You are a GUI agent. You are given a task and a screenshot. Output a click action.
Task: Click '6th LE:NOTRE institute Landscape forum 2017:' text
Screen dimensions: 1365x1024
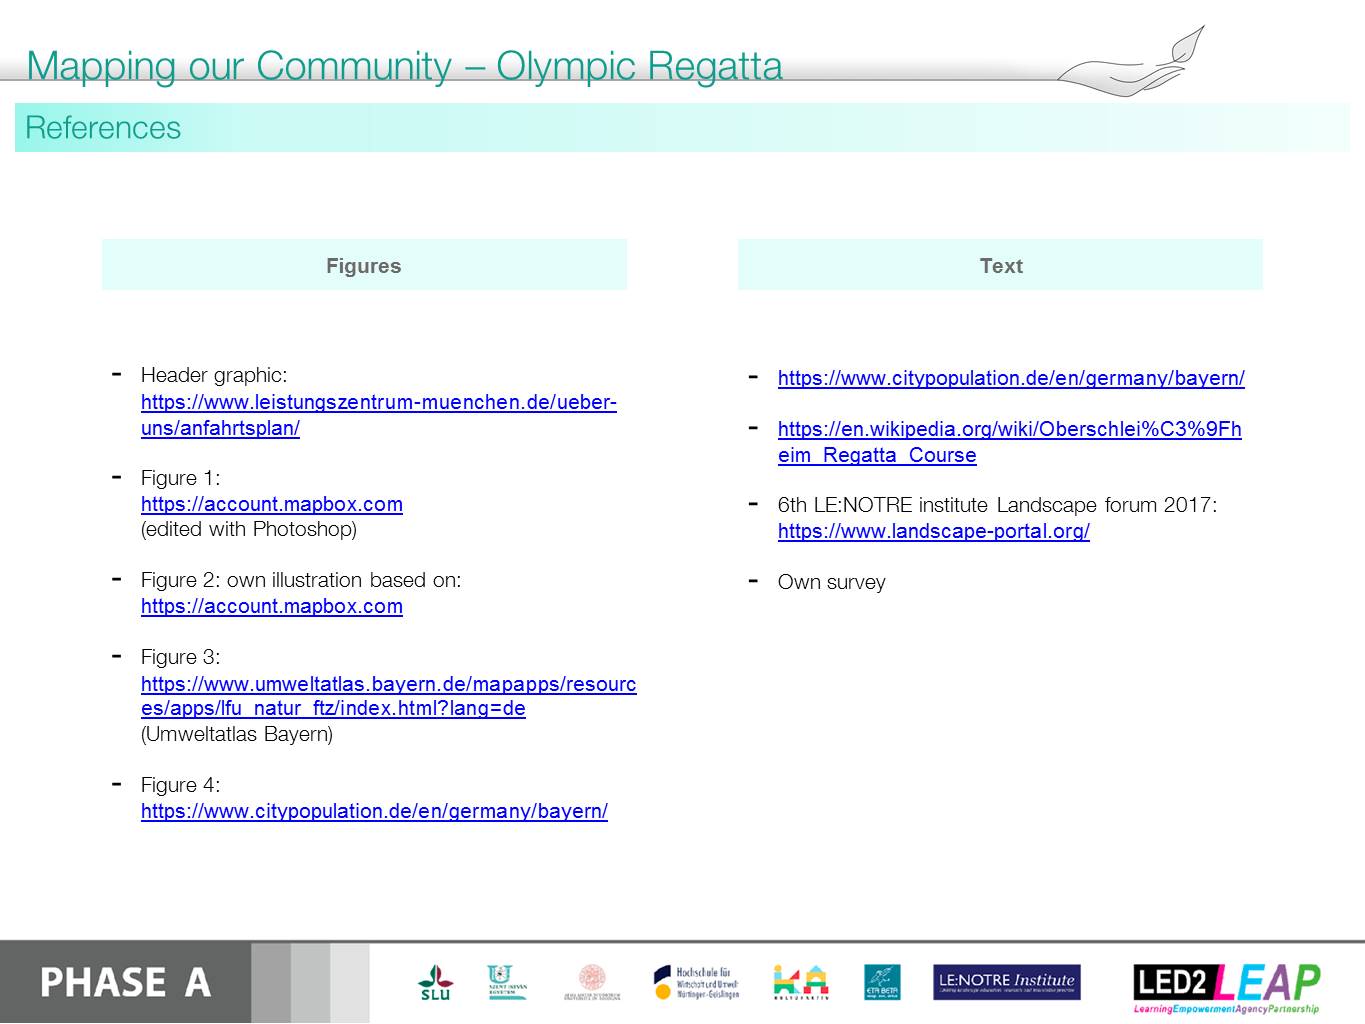(998, 505)
